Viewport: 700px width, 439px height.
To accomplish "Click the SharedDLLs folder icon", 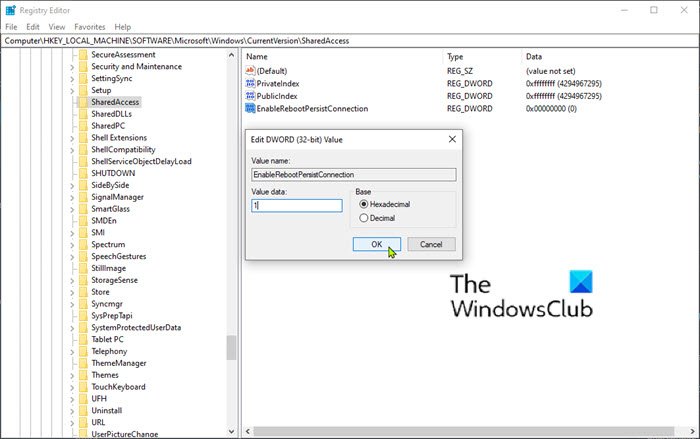I will tap(83, 114).
